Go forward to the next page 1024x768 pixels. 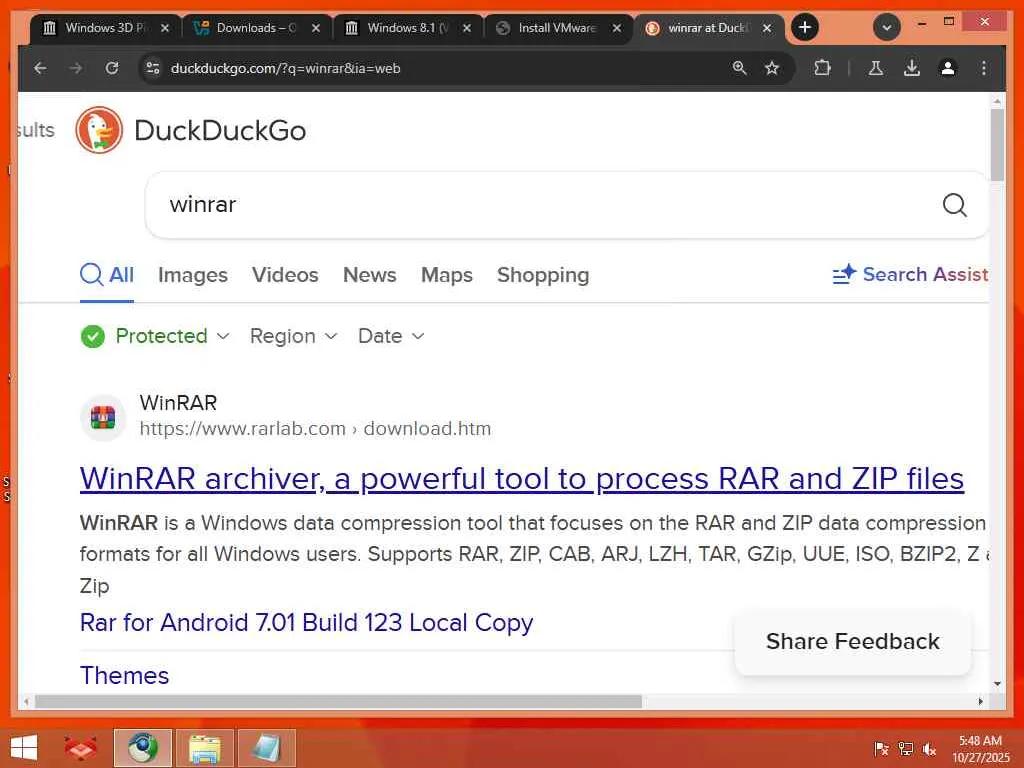click(76, 68)
